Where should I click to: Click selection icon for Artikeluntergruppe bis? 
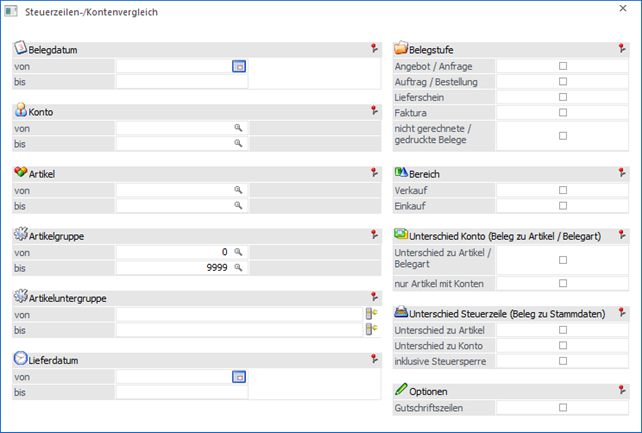pos(370,330)
